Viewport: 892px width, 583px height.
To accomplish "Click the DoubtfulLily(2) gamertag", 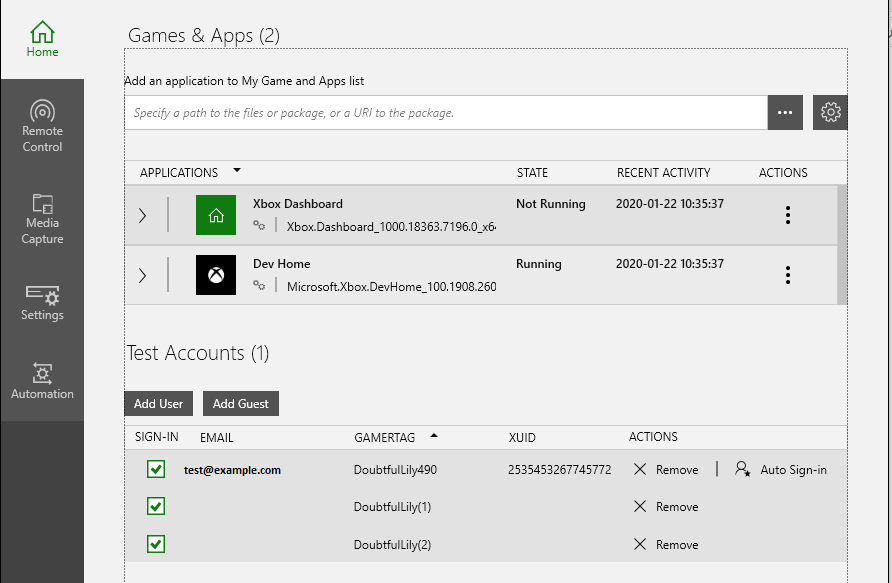I will point(393,545).
